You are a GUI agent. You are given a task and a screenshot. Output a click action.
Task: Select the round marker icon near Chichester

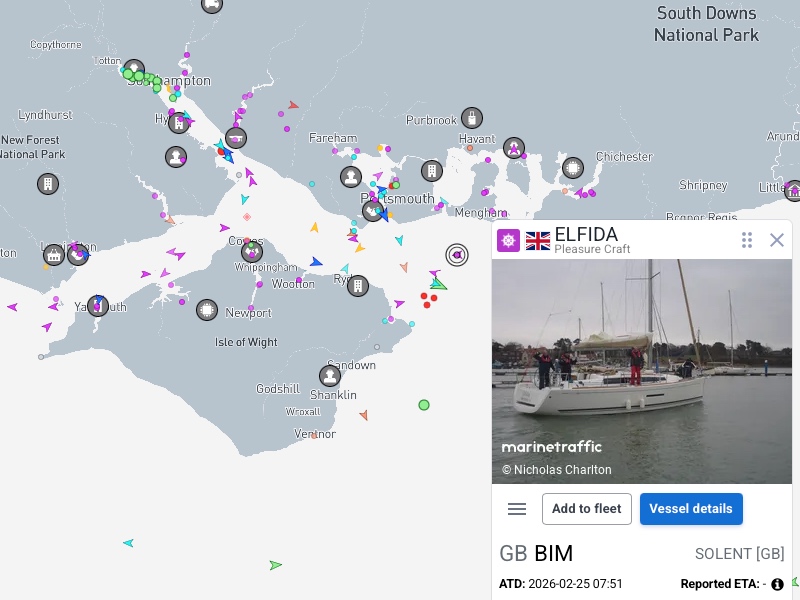coord(572,168)
